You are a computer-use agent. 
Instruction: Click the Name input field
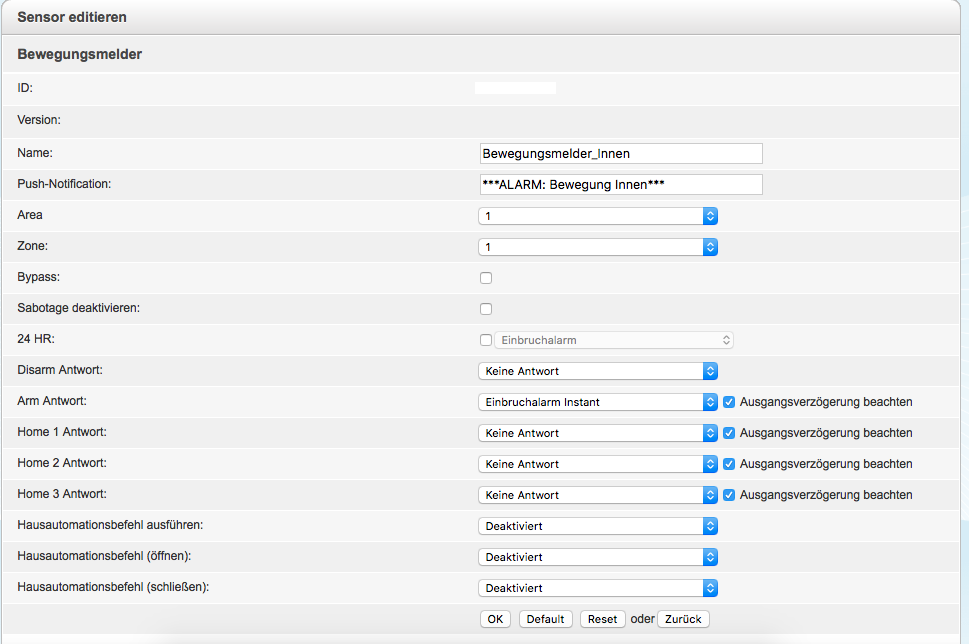click(620, 153)
